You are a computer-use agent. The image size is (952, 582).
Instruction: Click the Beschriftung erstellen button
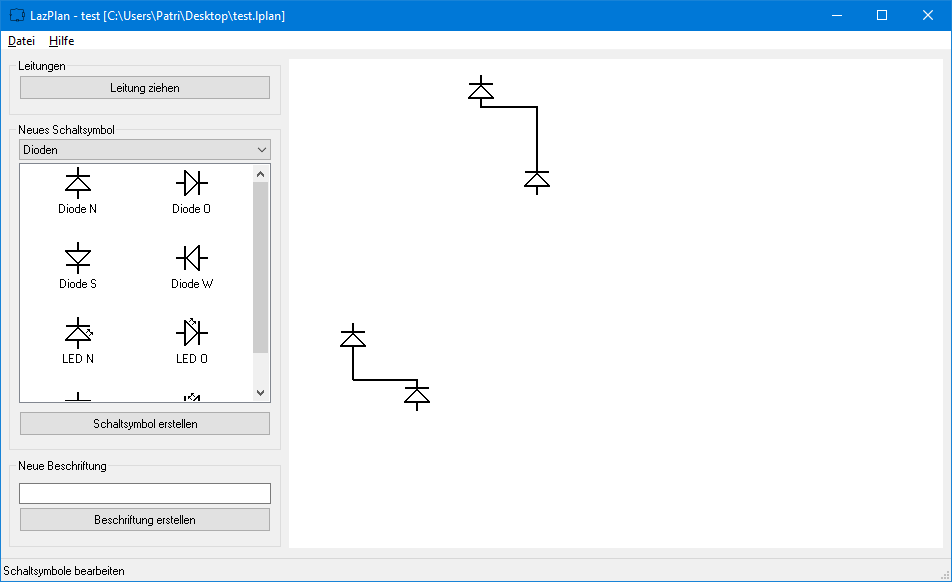pyautogui.click(x=145, y=520)
